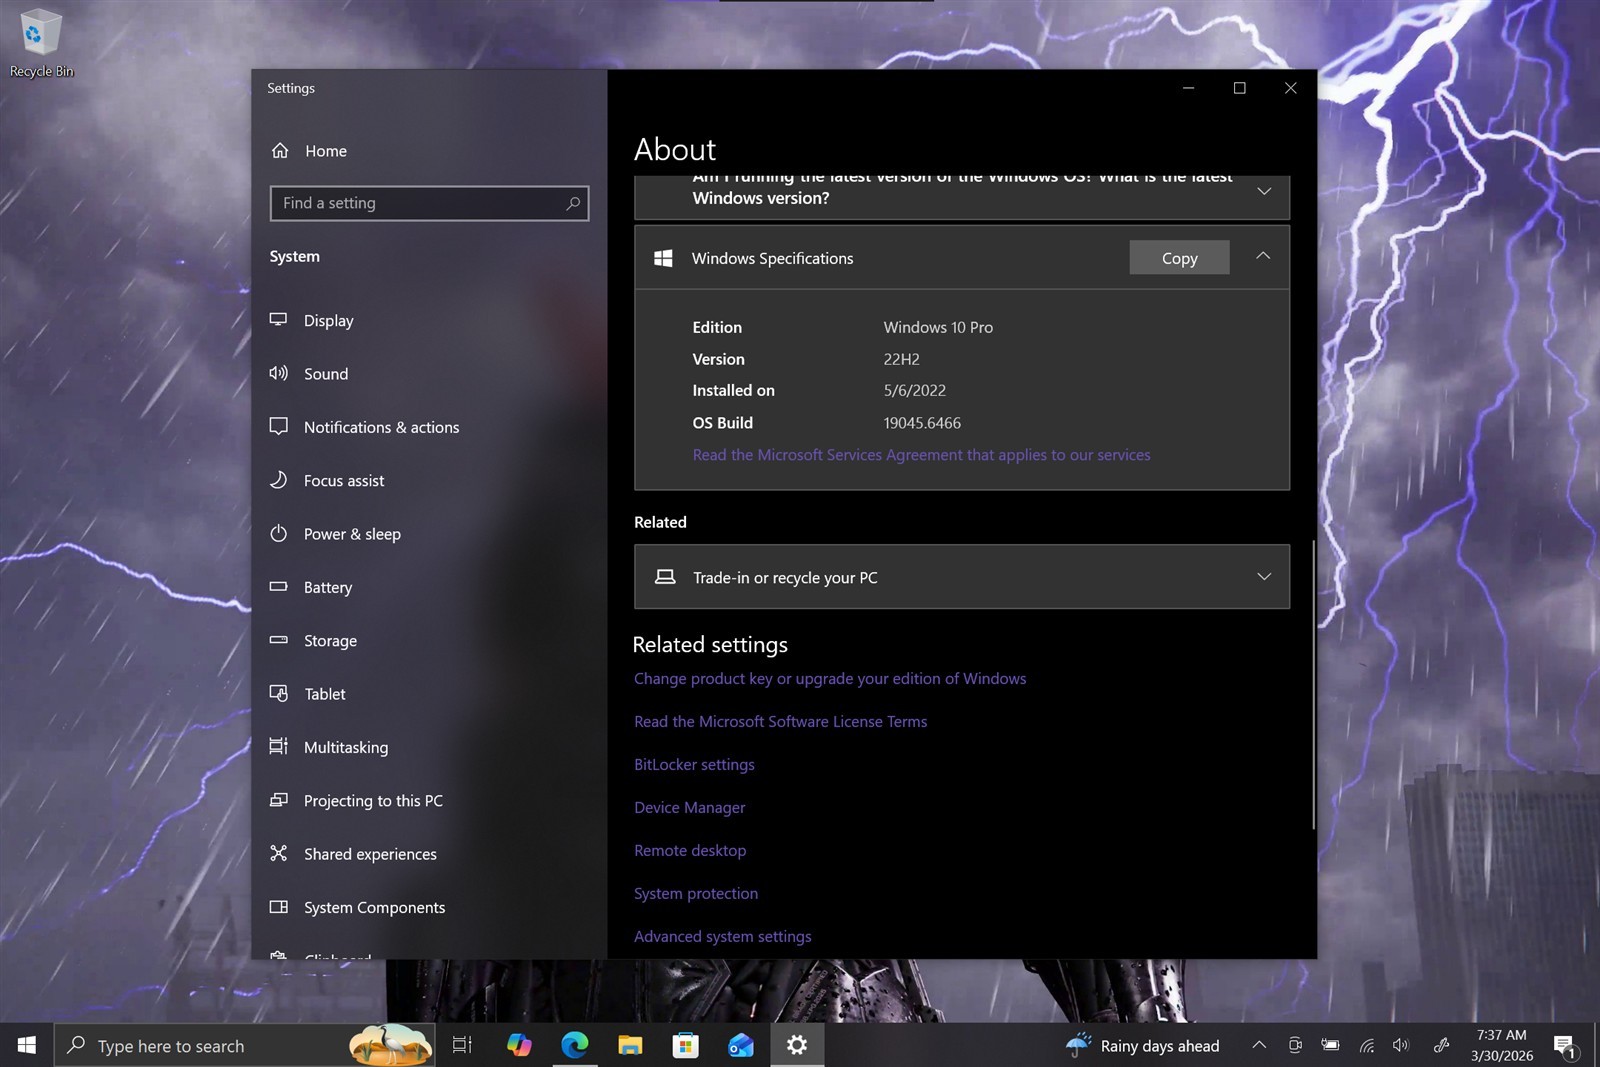The width and height of the screenshot is (1600, 1067).
Task: Open Task View from the taskbar
Action: pos(462,1045)
